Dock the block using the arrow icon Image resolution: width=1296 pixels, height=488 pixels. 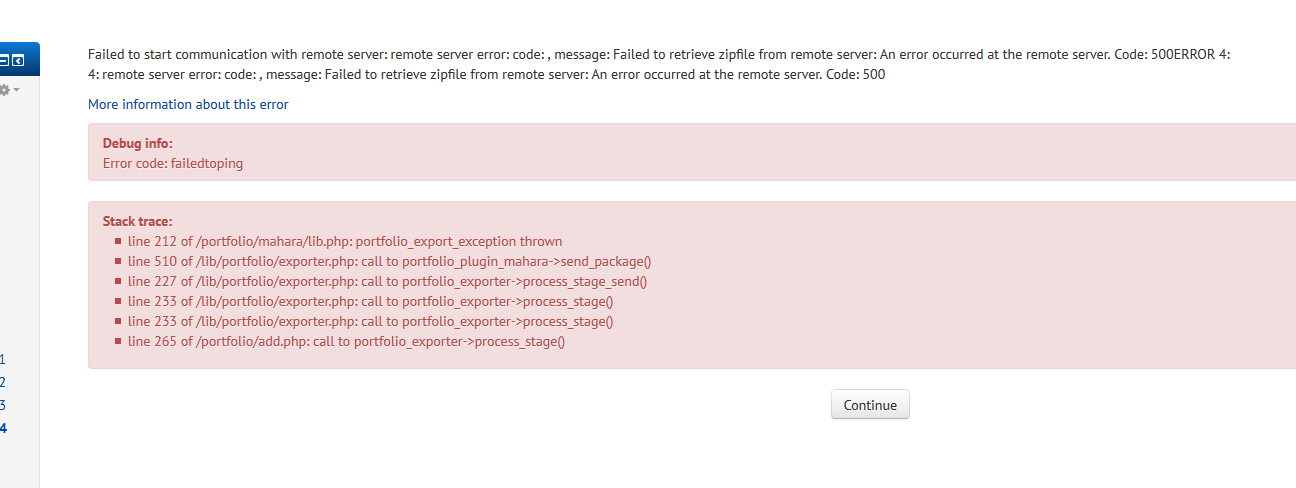pos(17,60)
